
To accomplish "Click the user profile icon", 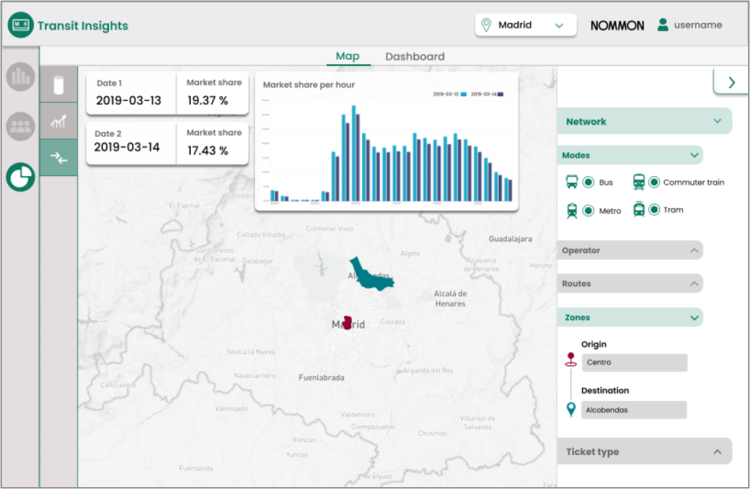I will pyautogui.click(x=663, y=25).
